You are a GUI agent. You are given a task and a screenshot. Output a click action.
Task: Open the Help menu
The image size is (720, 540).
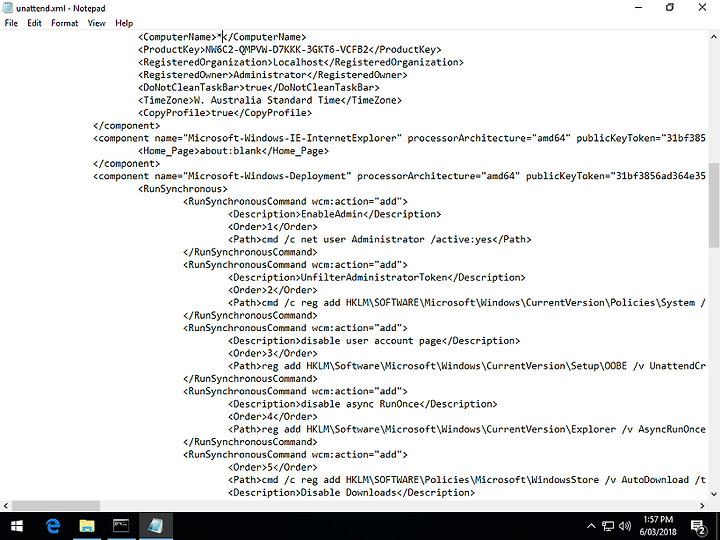[124, 23]
